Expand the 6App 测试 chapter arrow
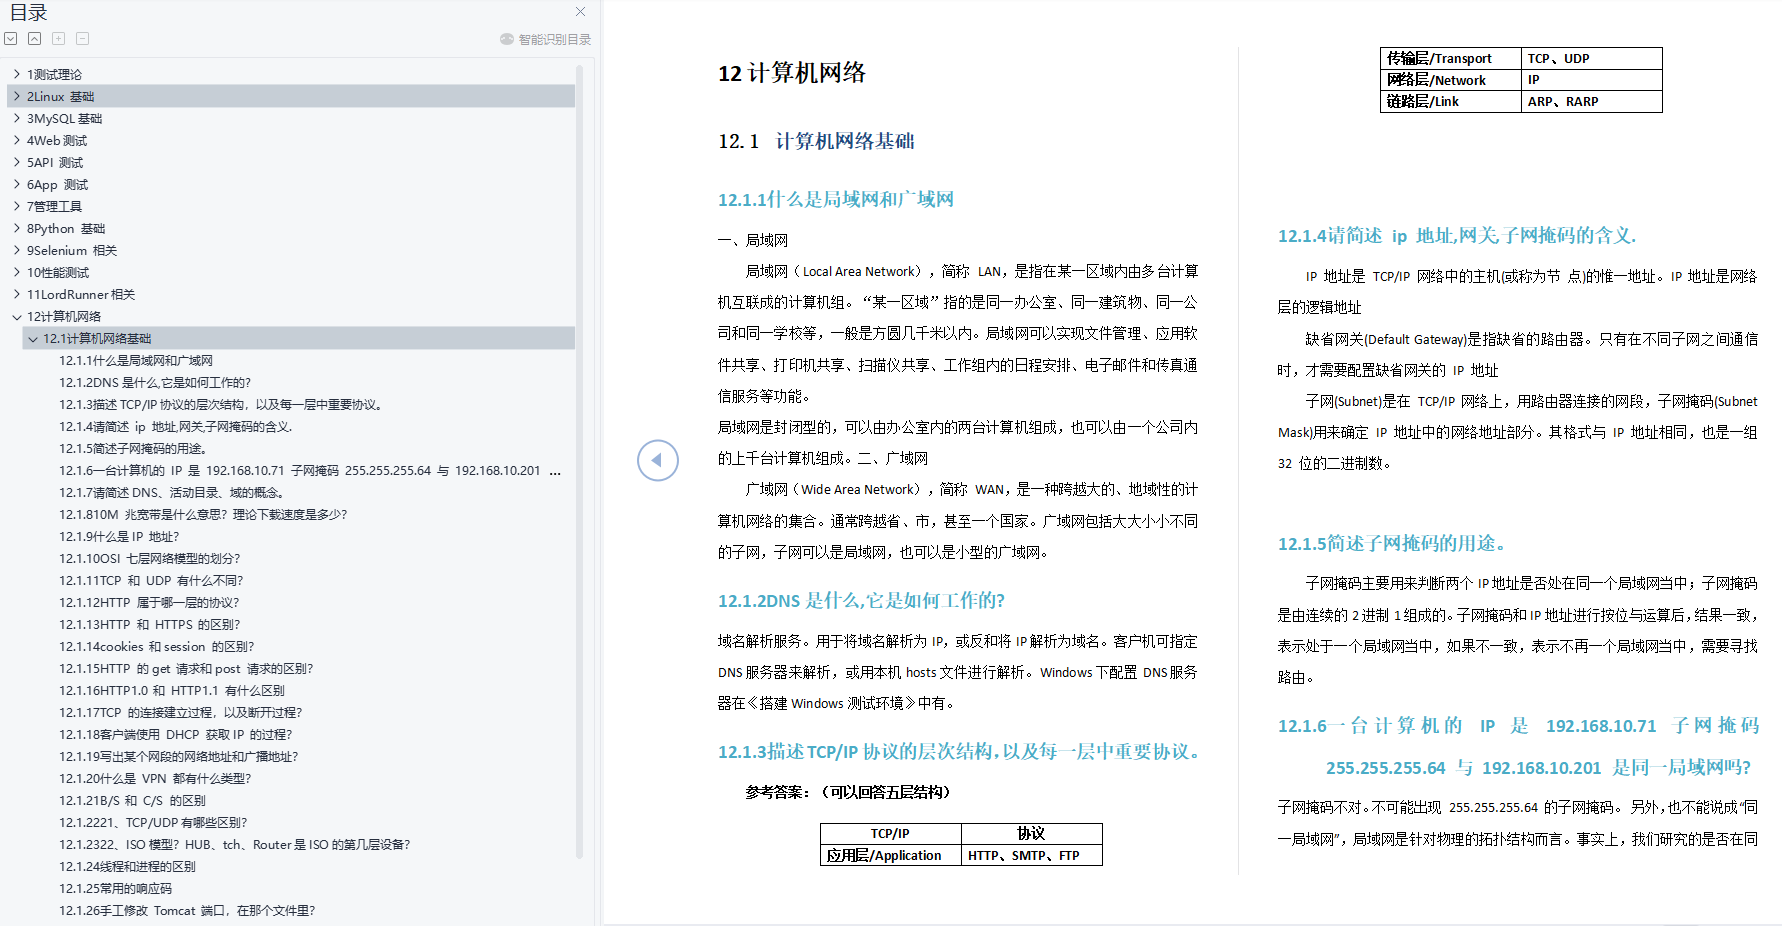This screenshot has height=926, width=1782. (x=17, y=184)
